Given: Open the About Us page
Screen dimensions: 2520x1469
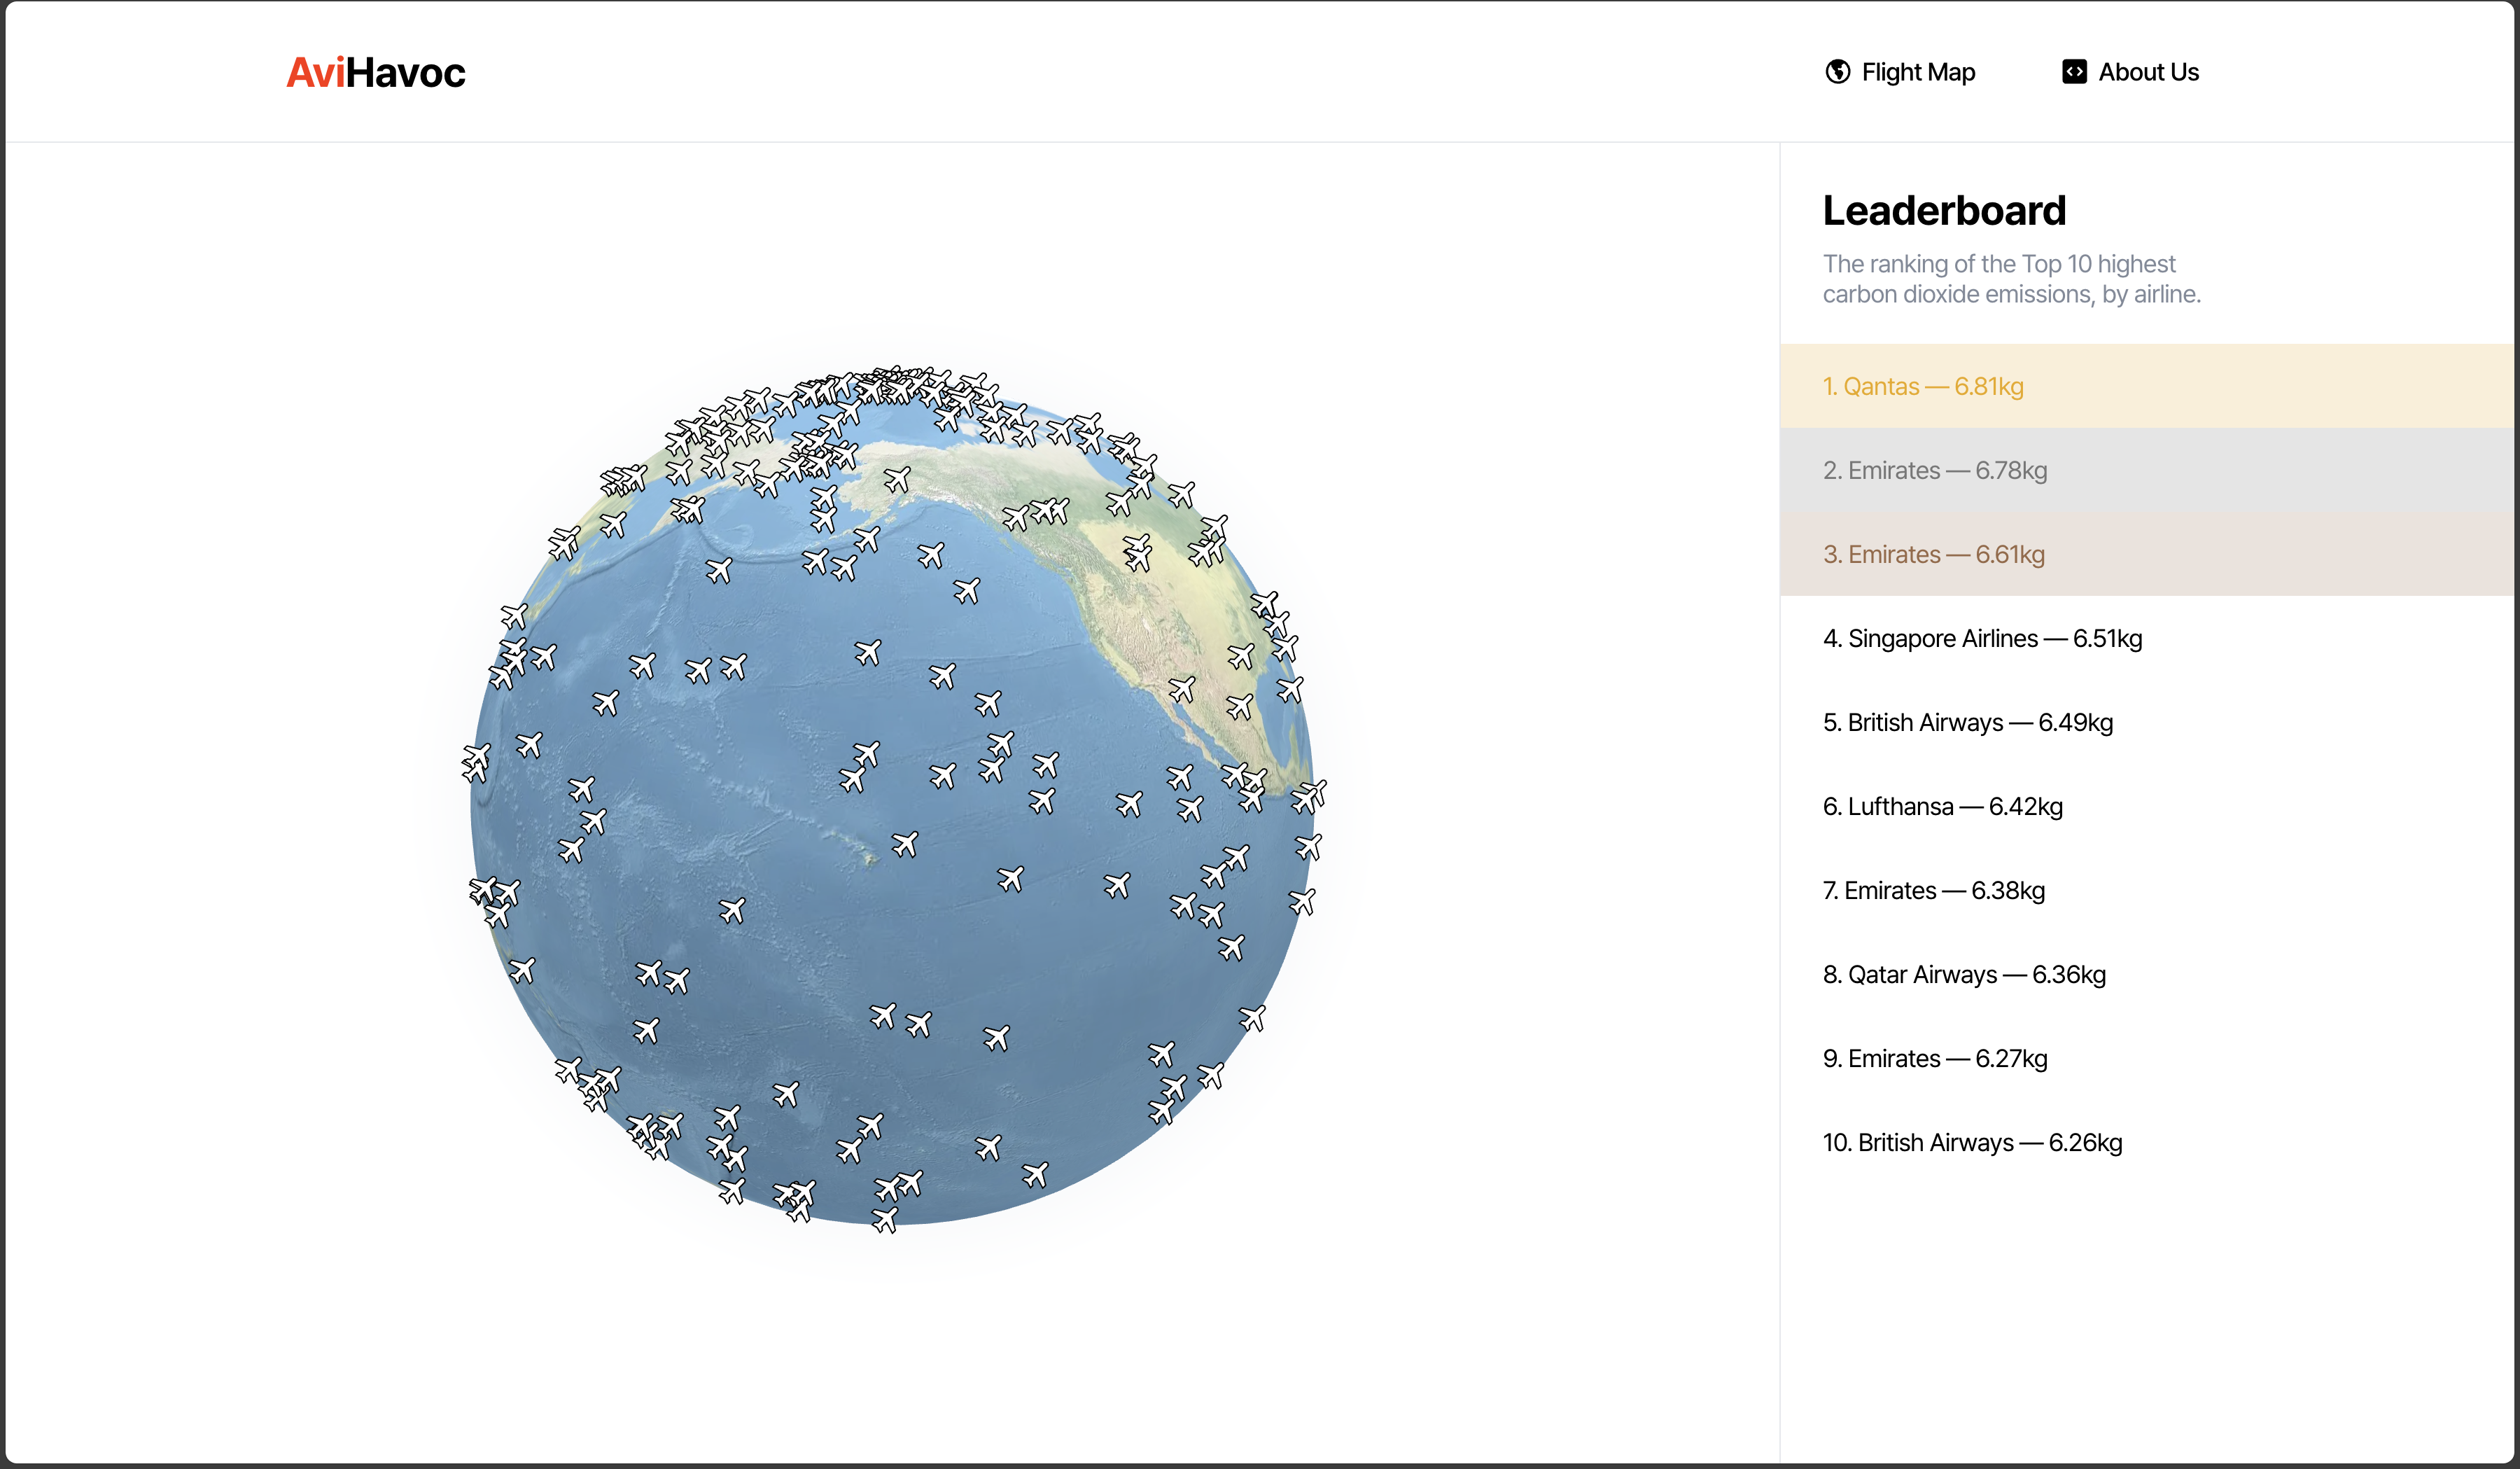Looking at the screenshot, I should tap(2148, 72).
